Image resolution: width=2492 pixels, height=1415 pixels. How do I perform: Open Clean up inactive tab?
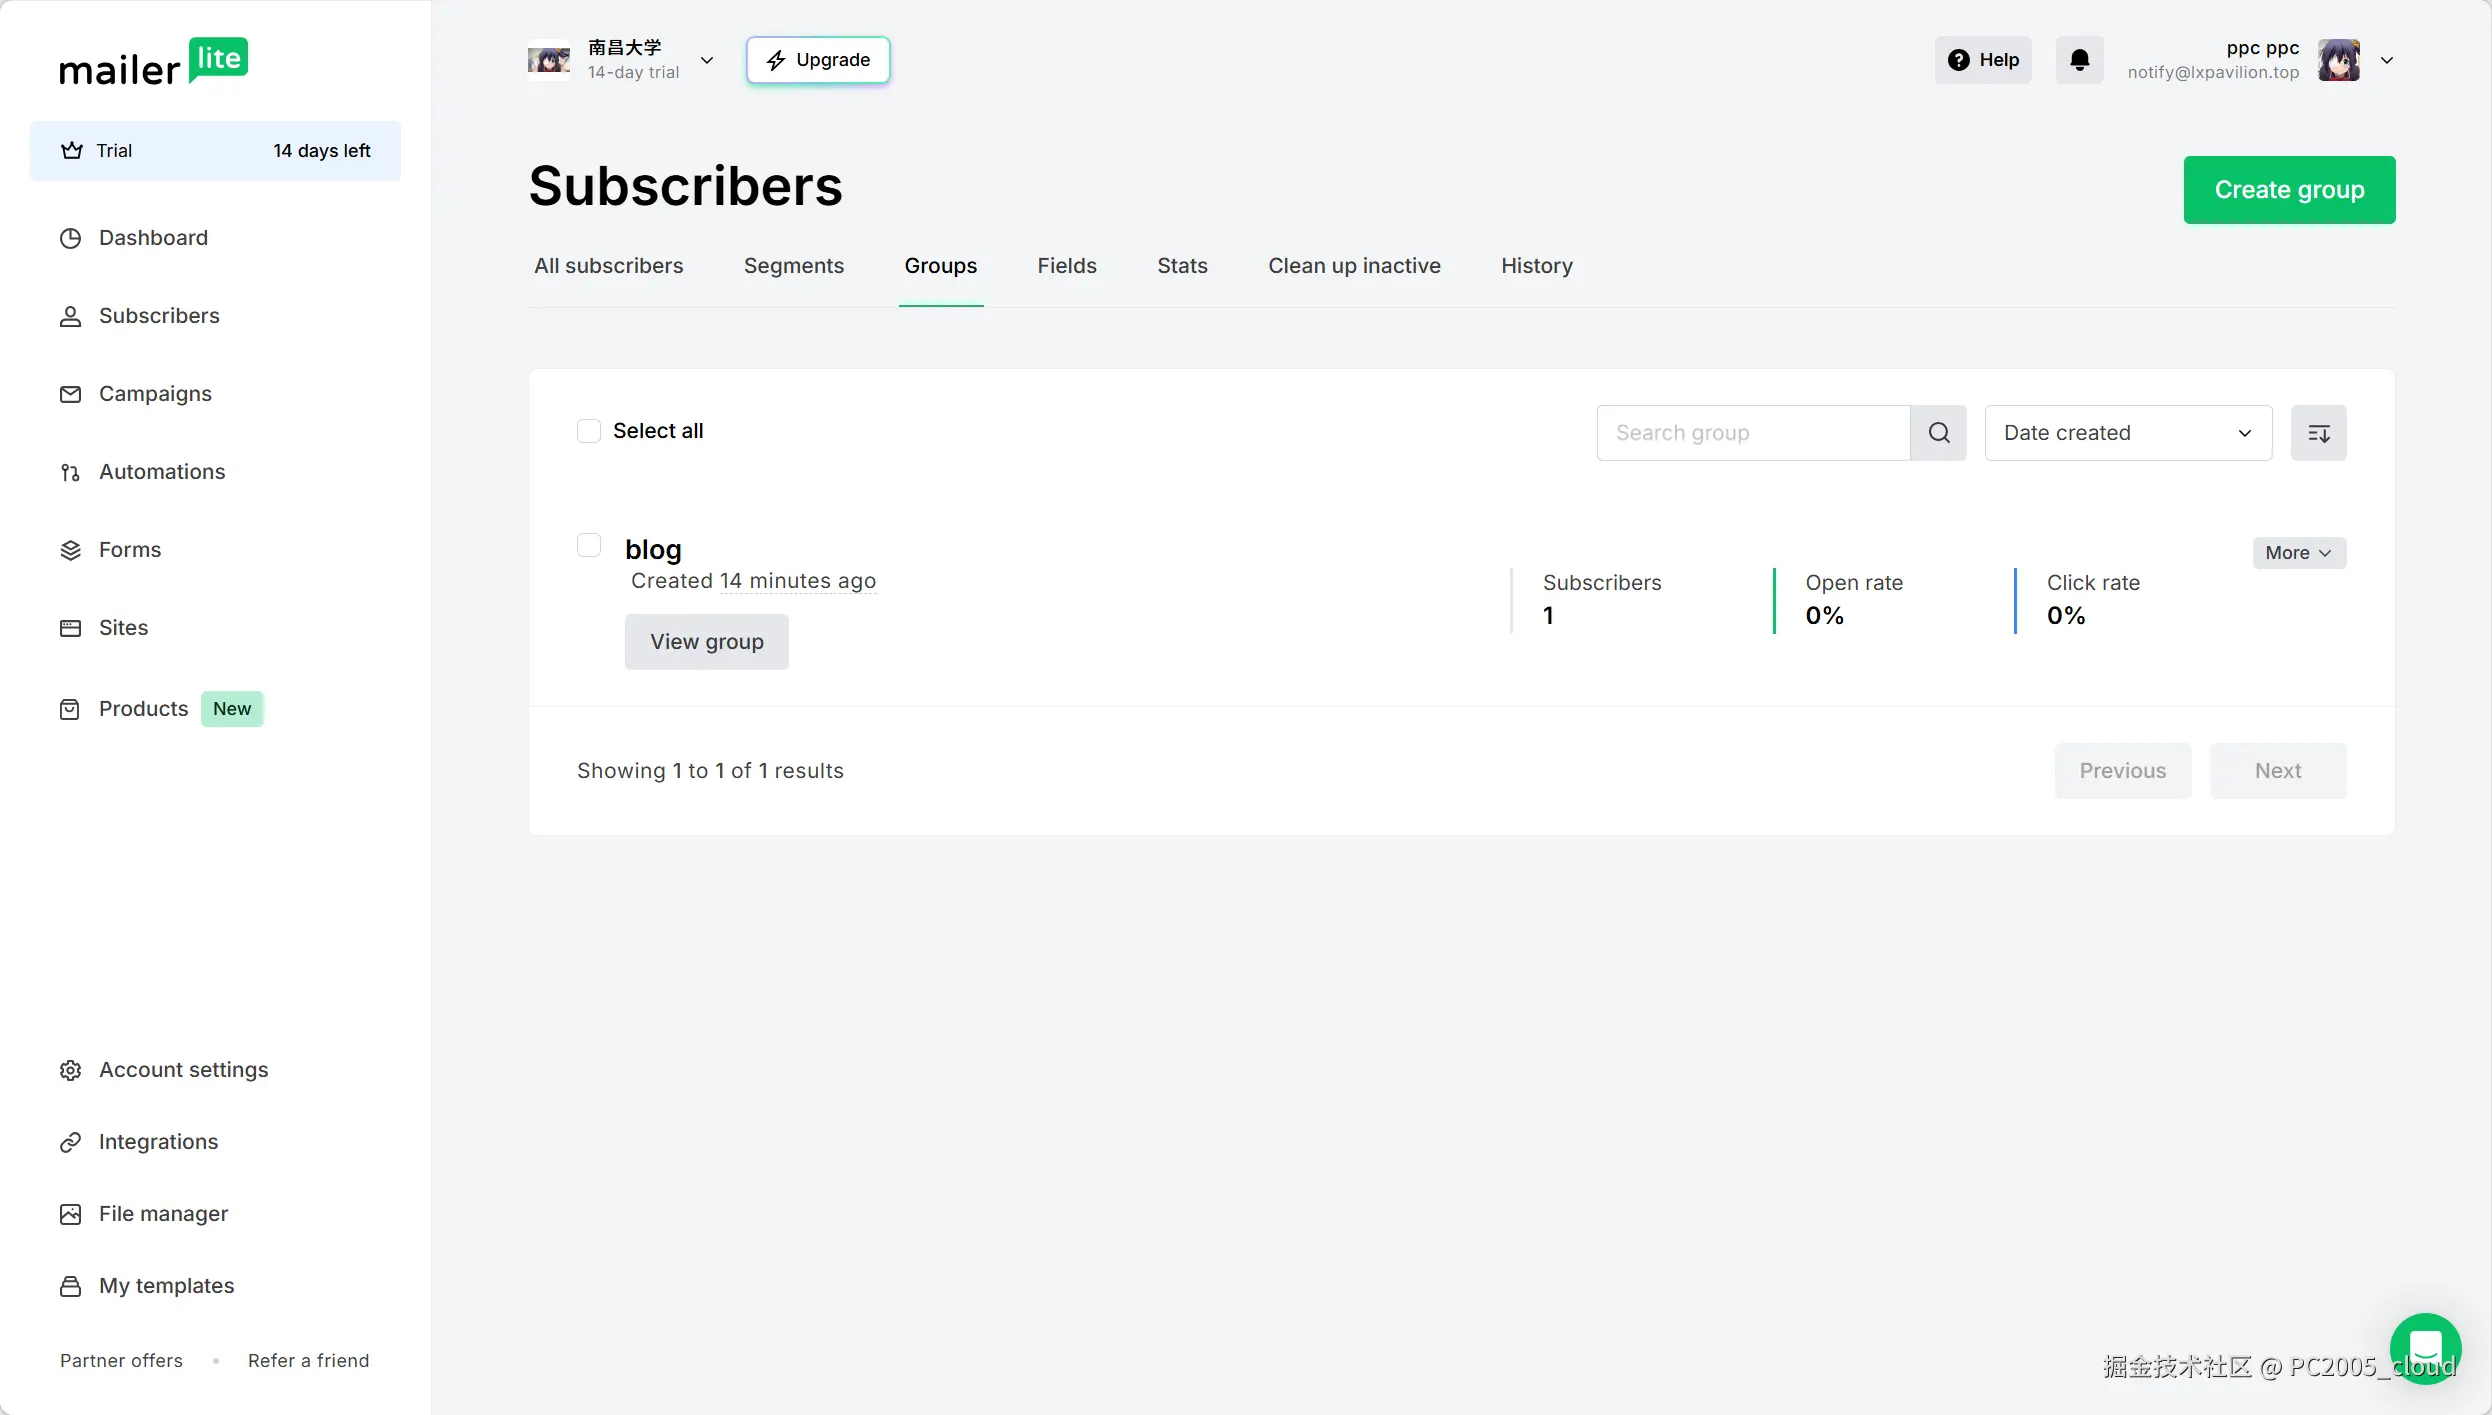(x=1355, y=266)
